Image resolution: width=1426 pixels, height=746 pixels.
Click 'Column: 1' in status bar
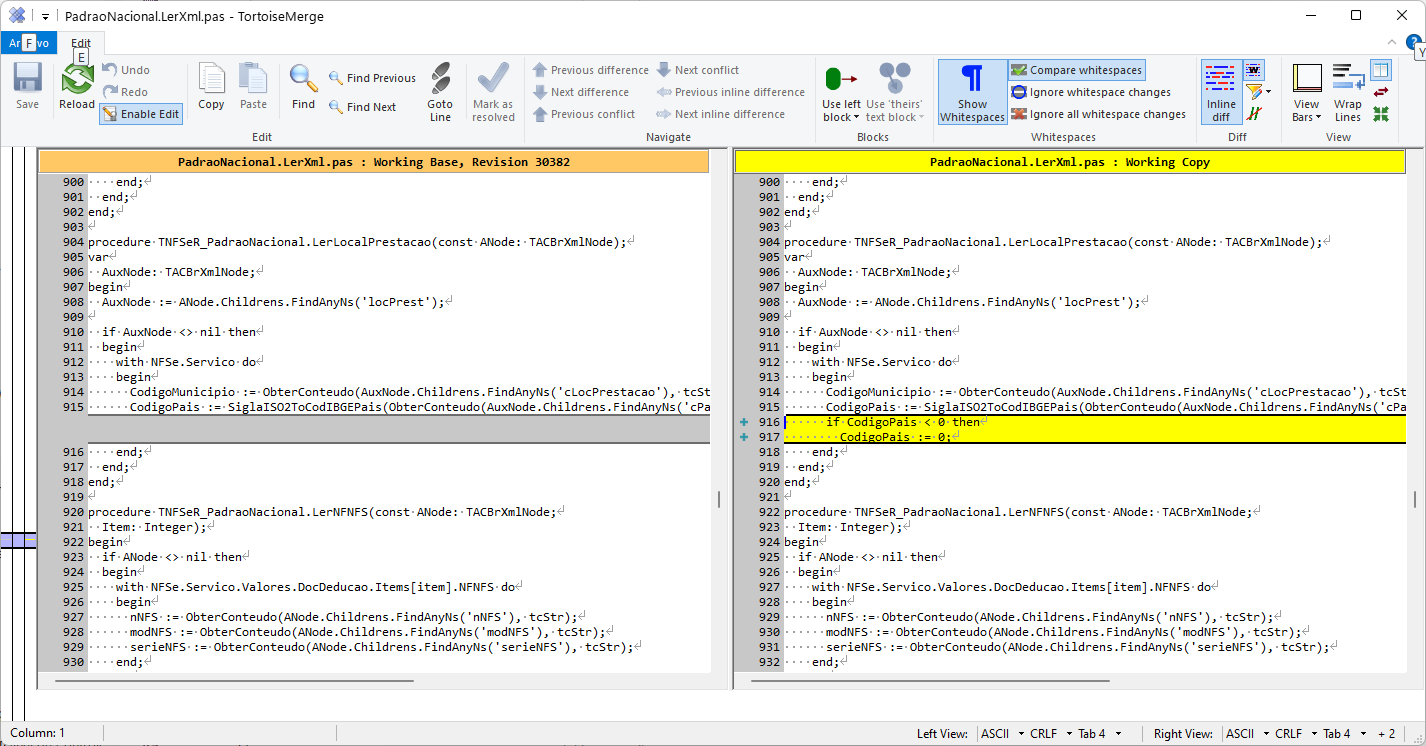pos(38,734)
